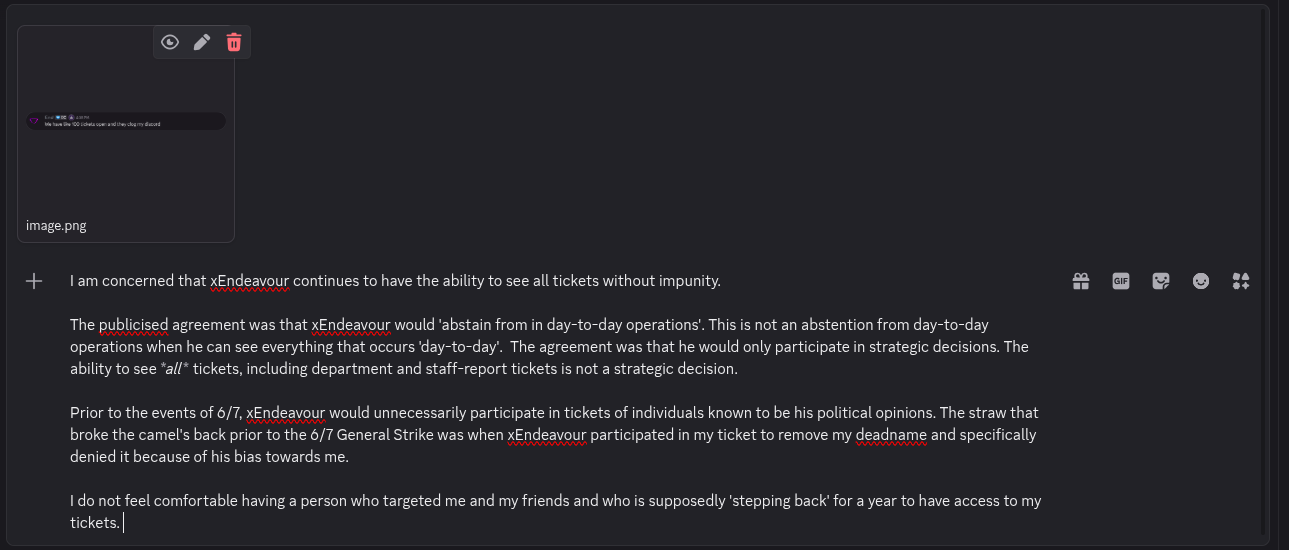
Task: Open the apps launcher icon
Action: click(1241, 281)
